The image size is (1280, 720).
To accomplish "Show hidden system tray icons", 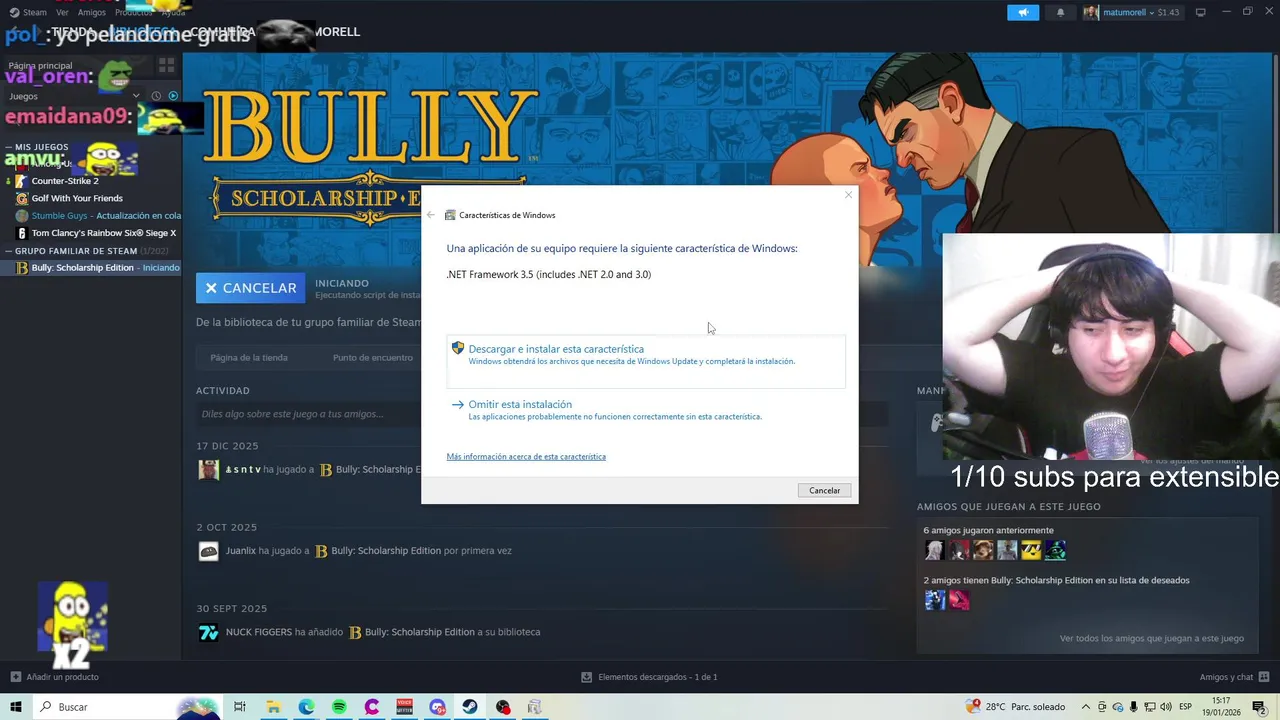I will [x=1085, y=707].
